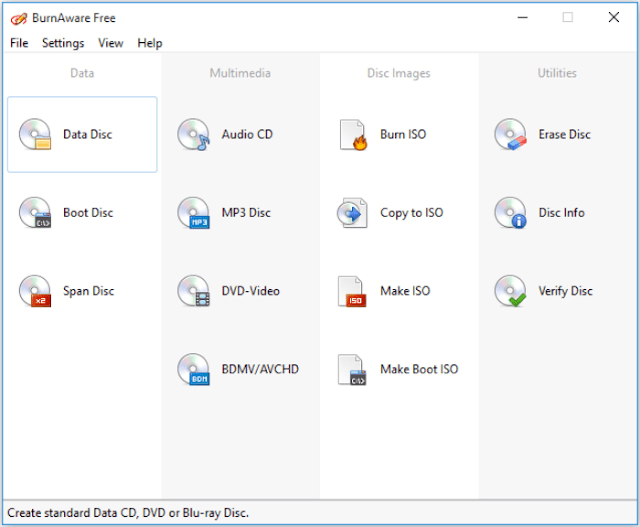Click the Verify Disc green checkmark icon

511,291
